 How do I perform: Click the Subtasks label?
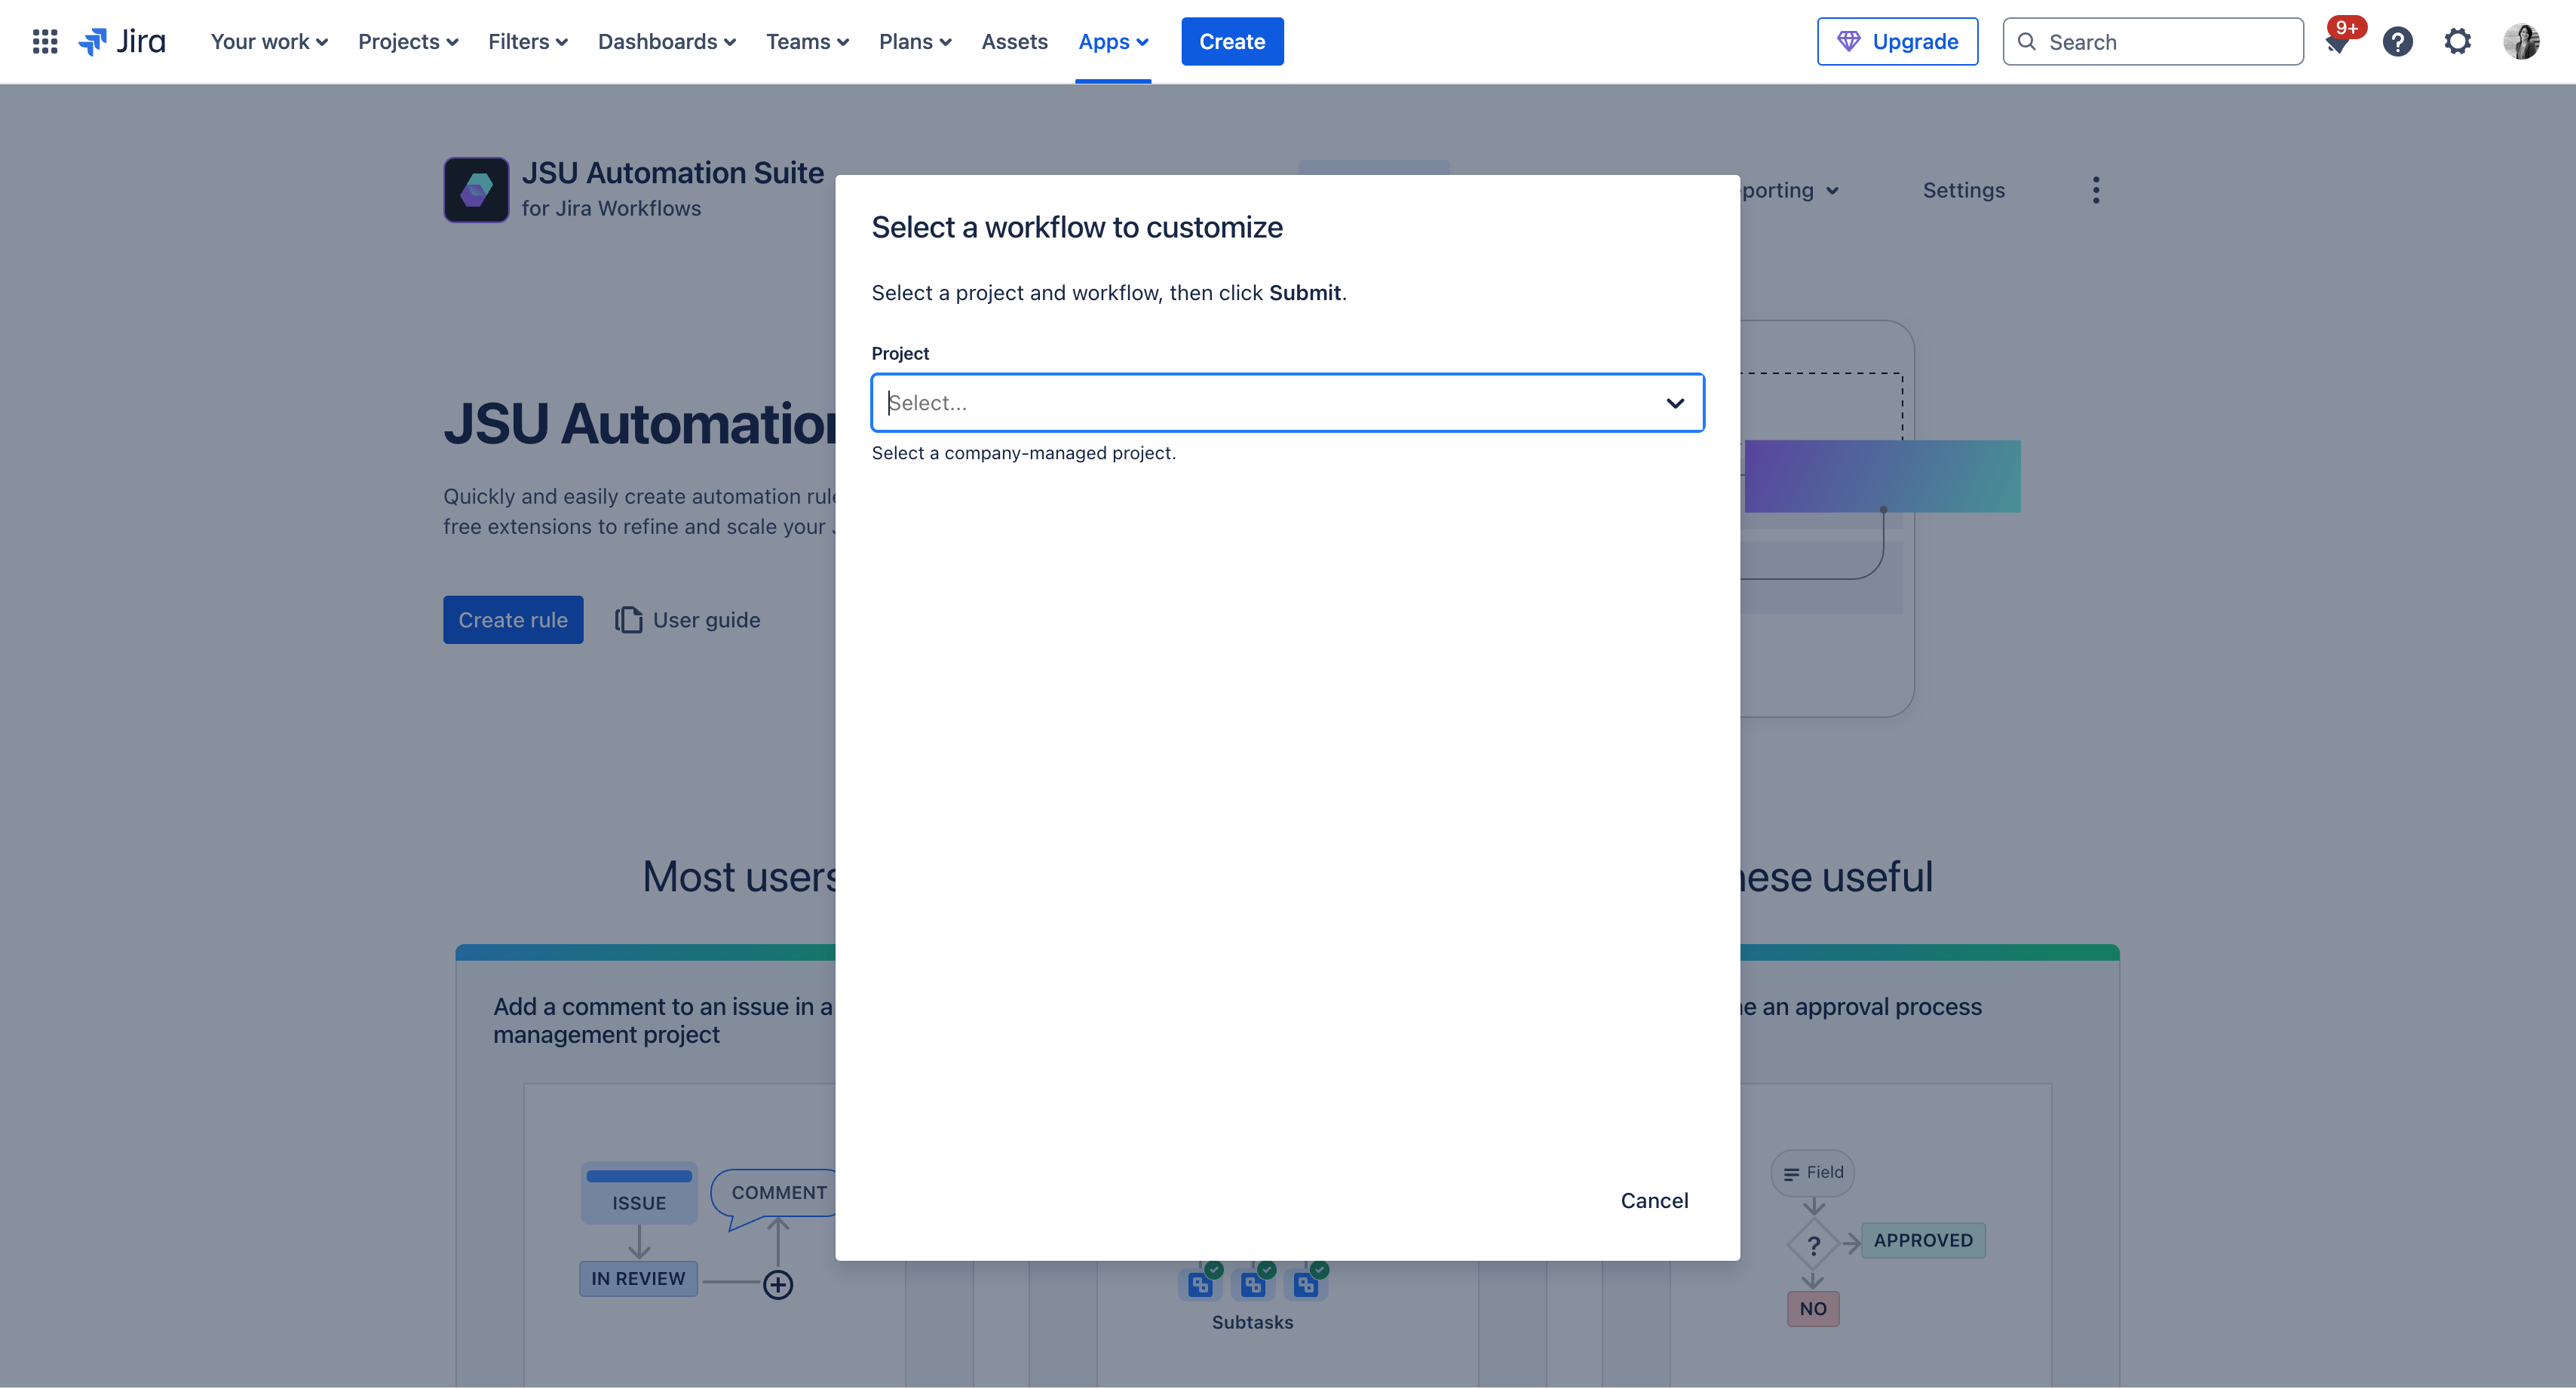point(1252,1322)
